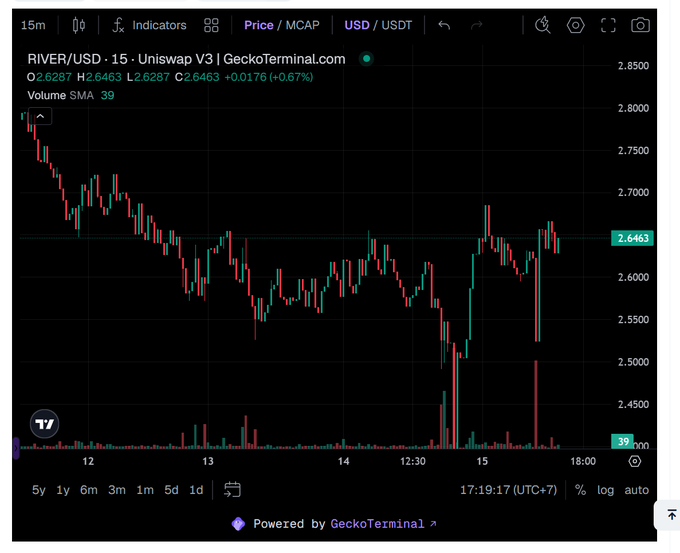Set the range to 1d

point(196,490)
